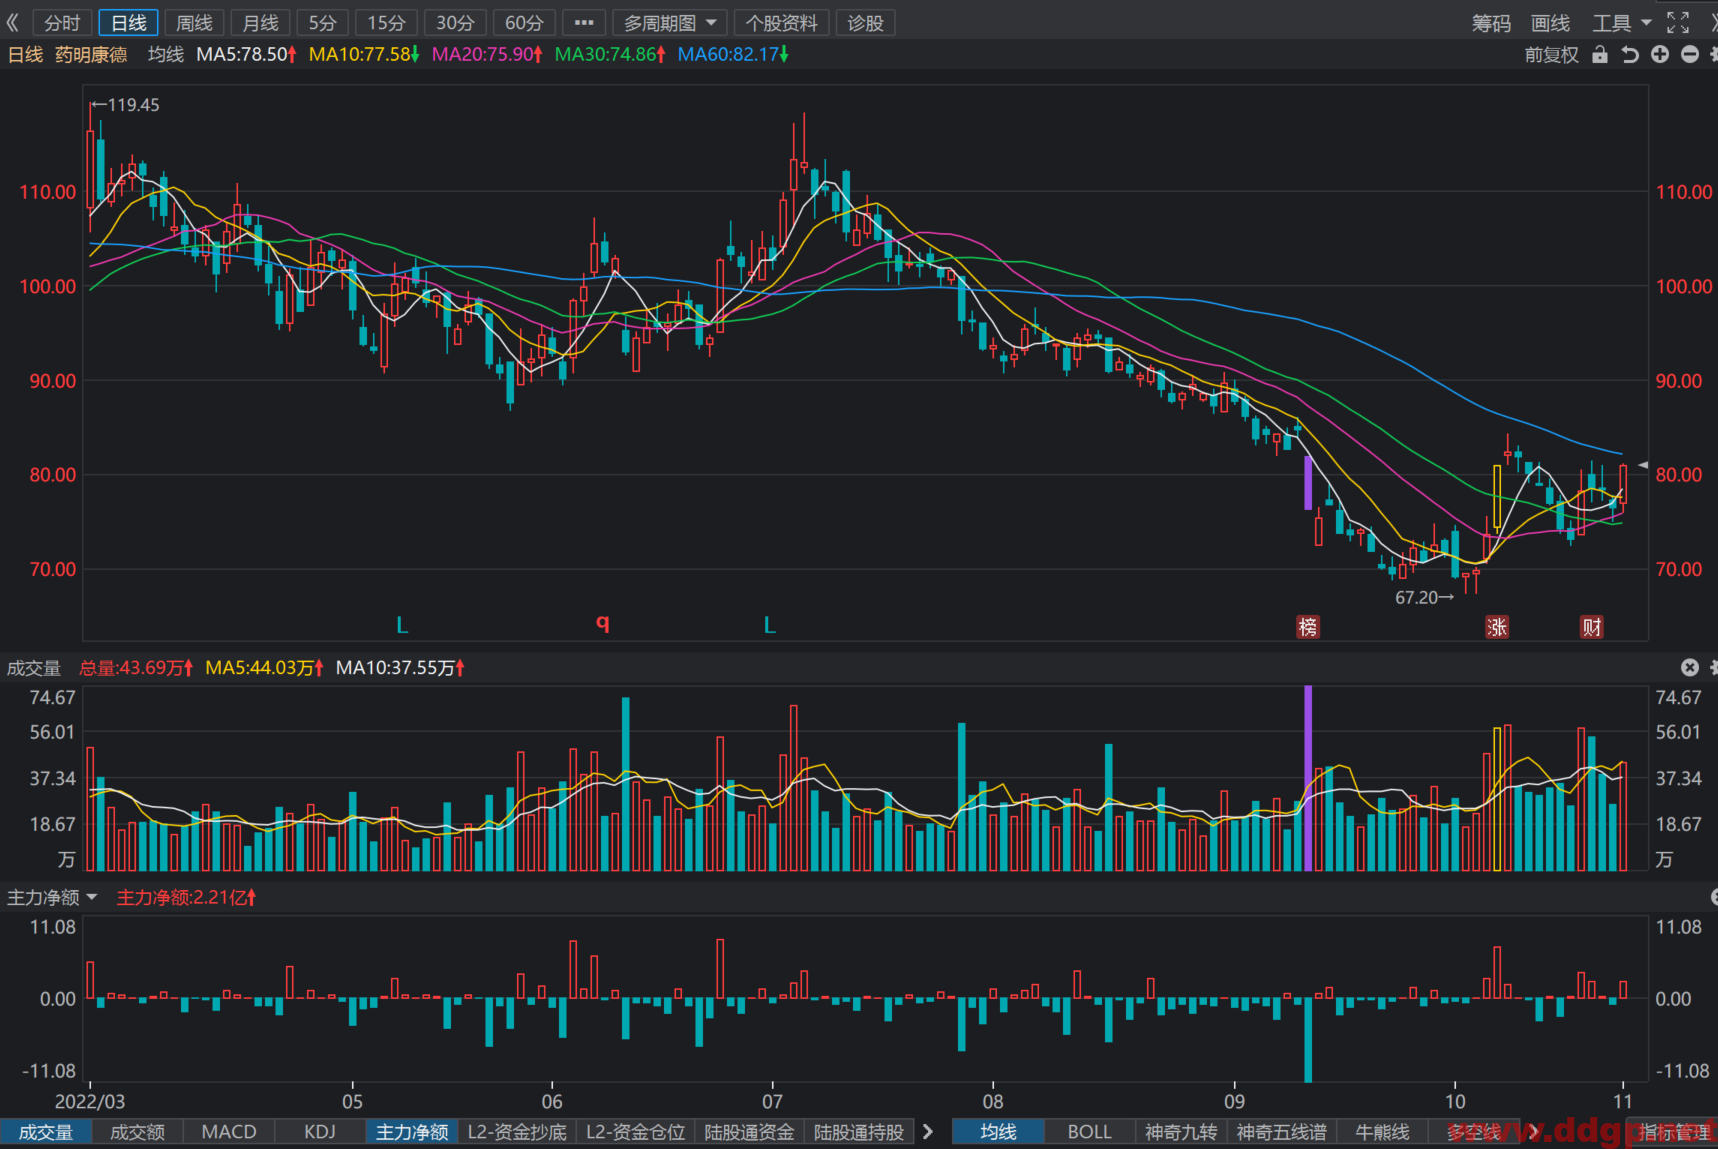
Task: Toggle the chart lock icon
Action: [x=1600, y=54]
